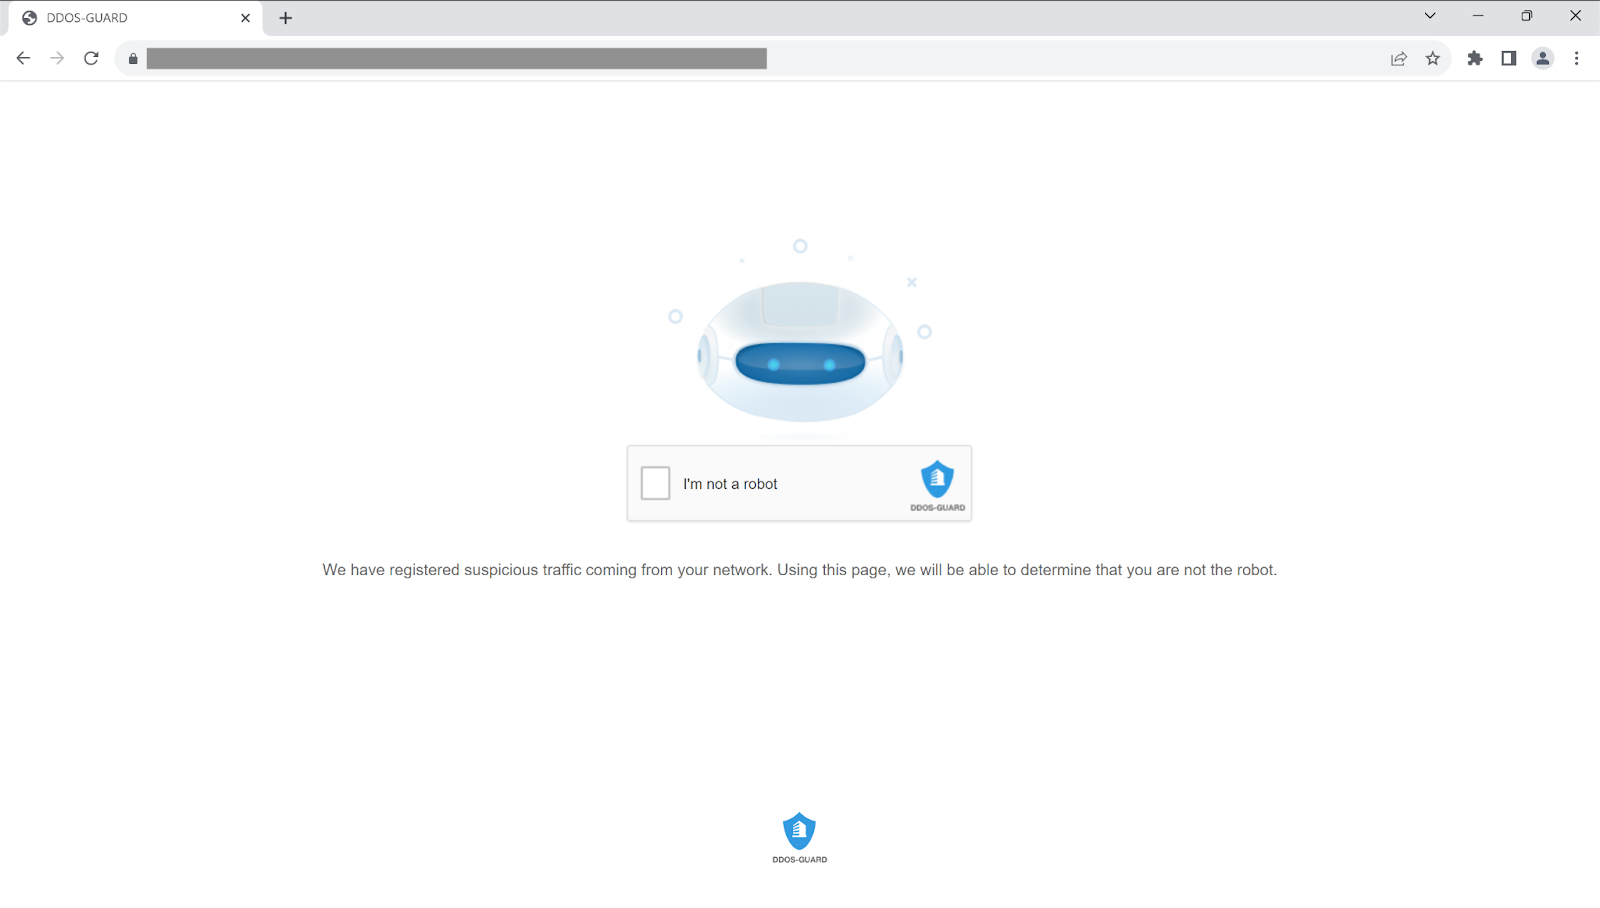Reload the current page
Screen dimensions: 1600x908
coord(91,58)
